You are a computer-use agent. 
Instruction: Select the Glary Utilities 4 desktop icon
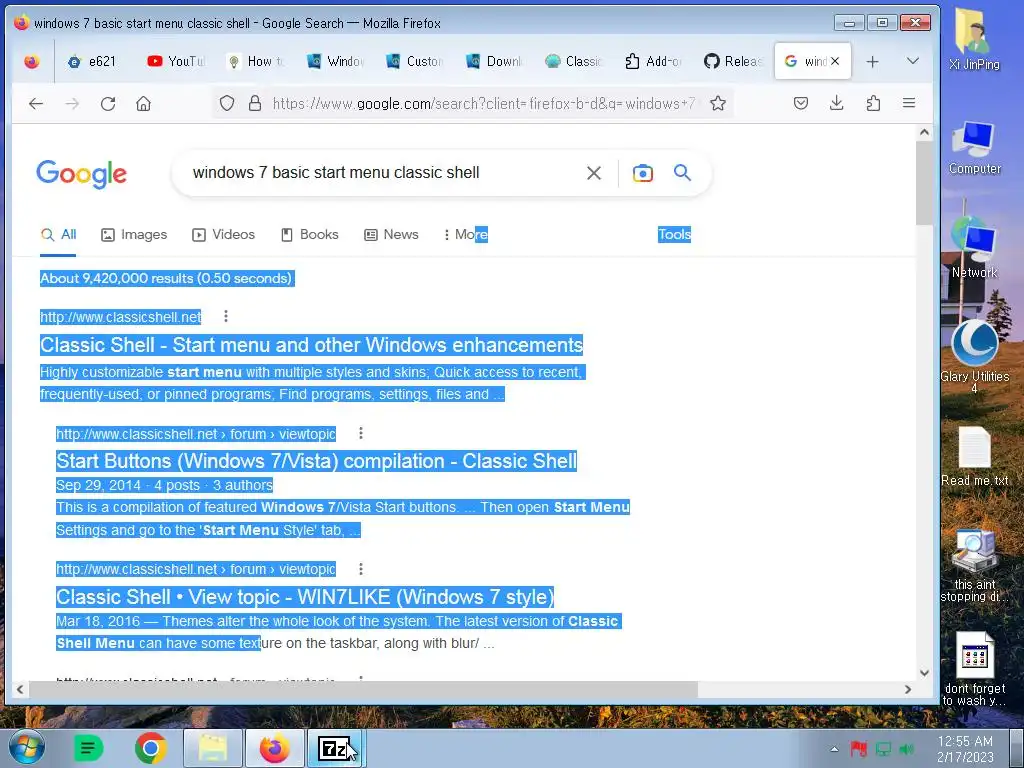974,356
